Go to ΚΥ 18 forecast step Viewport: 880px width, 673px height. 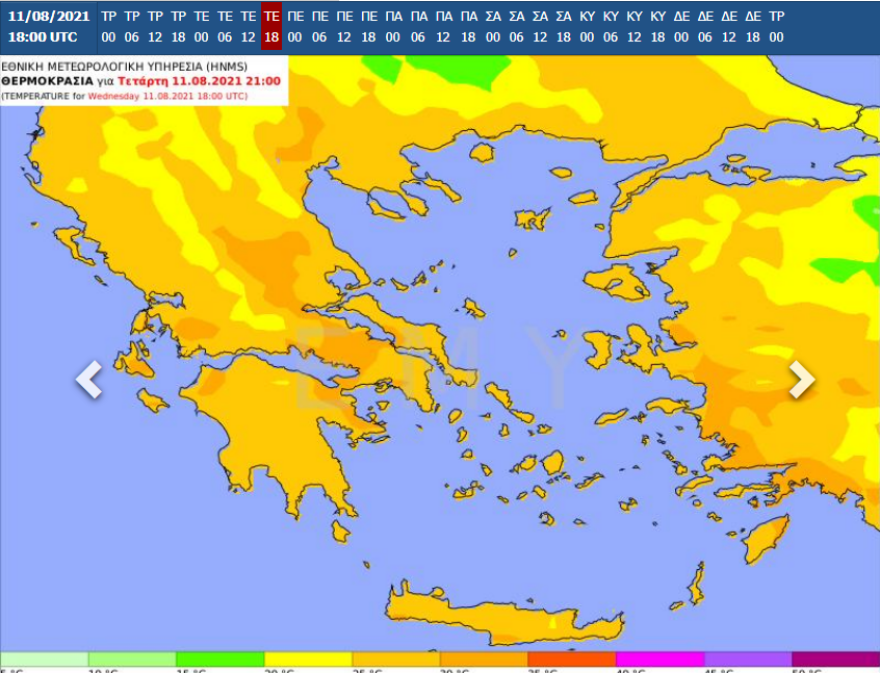(658, 26)
